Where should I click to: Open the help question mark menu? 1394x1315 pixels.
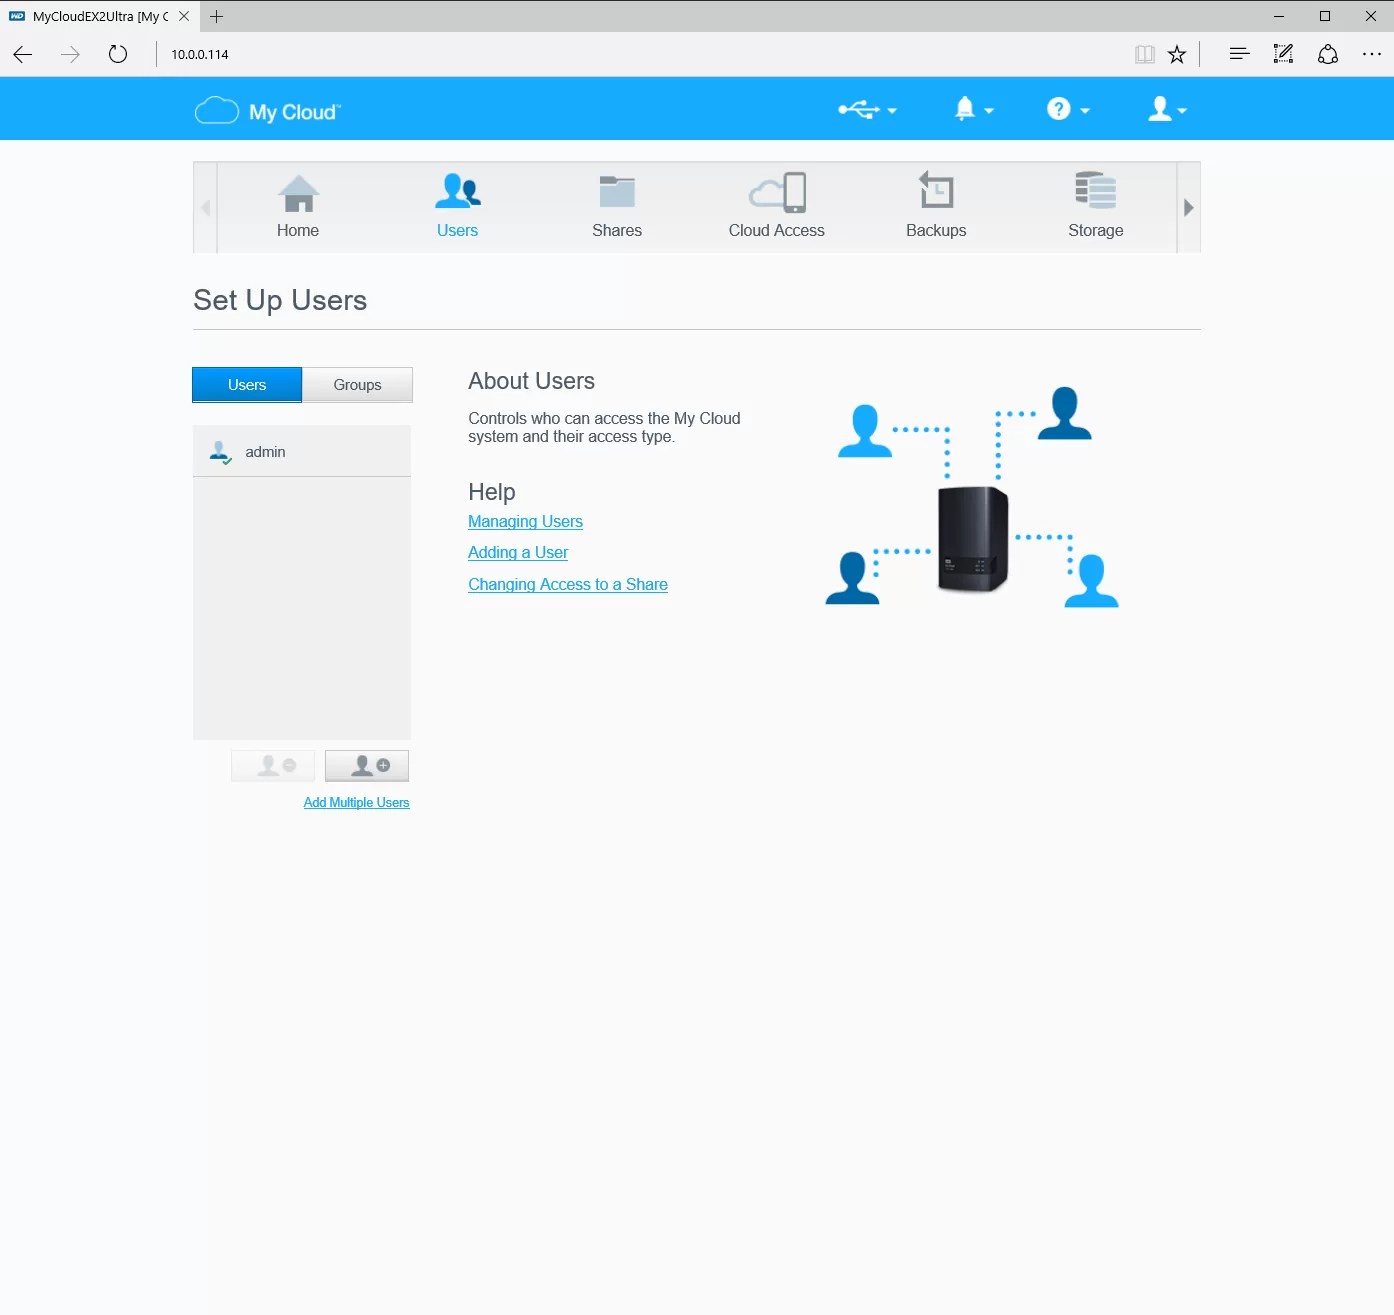tap(1068, 109)
